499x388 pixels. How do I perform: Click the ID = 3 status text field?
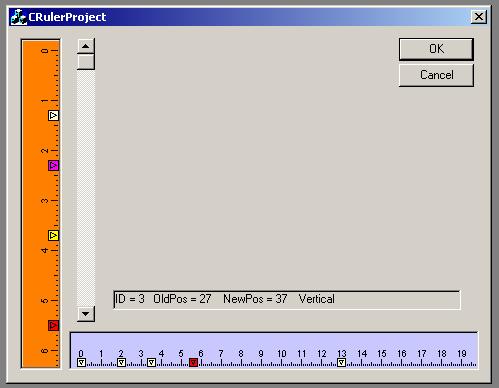287,300
